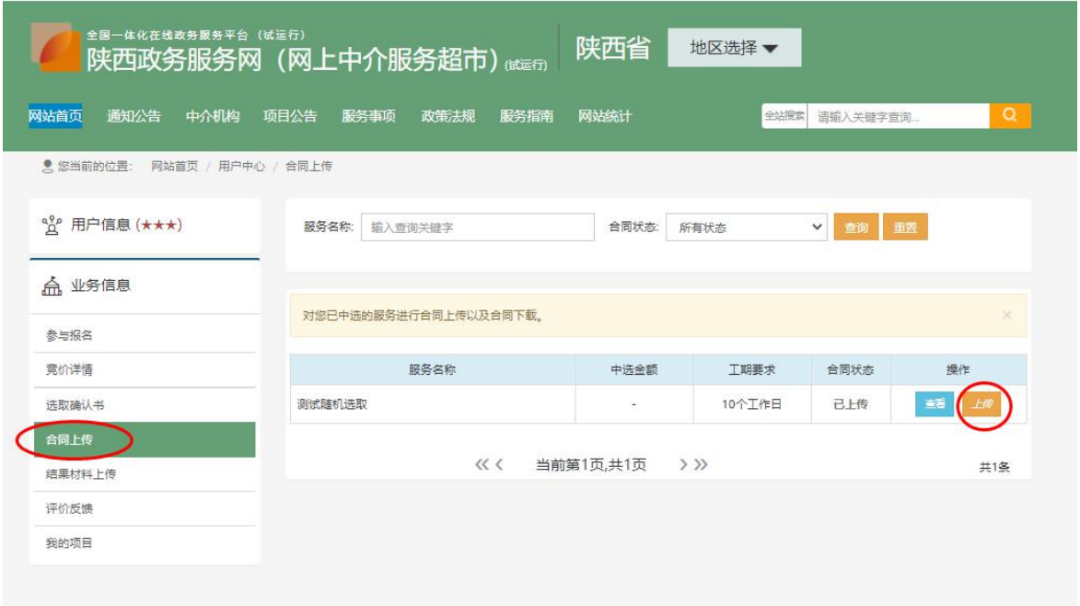Open the 网站首页 nav tab
Viewport: 1080px width, 606px height.
[55, 116]
